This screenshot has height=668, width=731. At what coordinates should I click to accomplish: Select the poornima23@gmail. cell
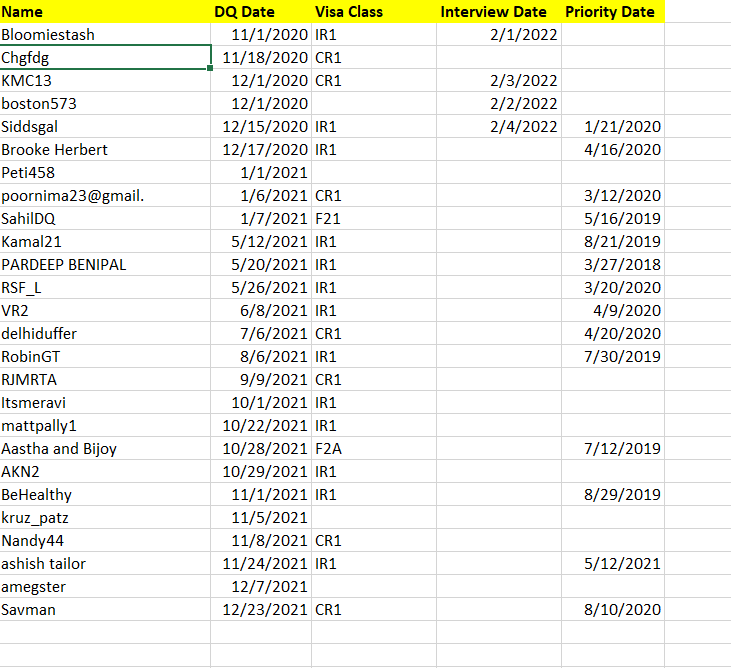(105, 195)
